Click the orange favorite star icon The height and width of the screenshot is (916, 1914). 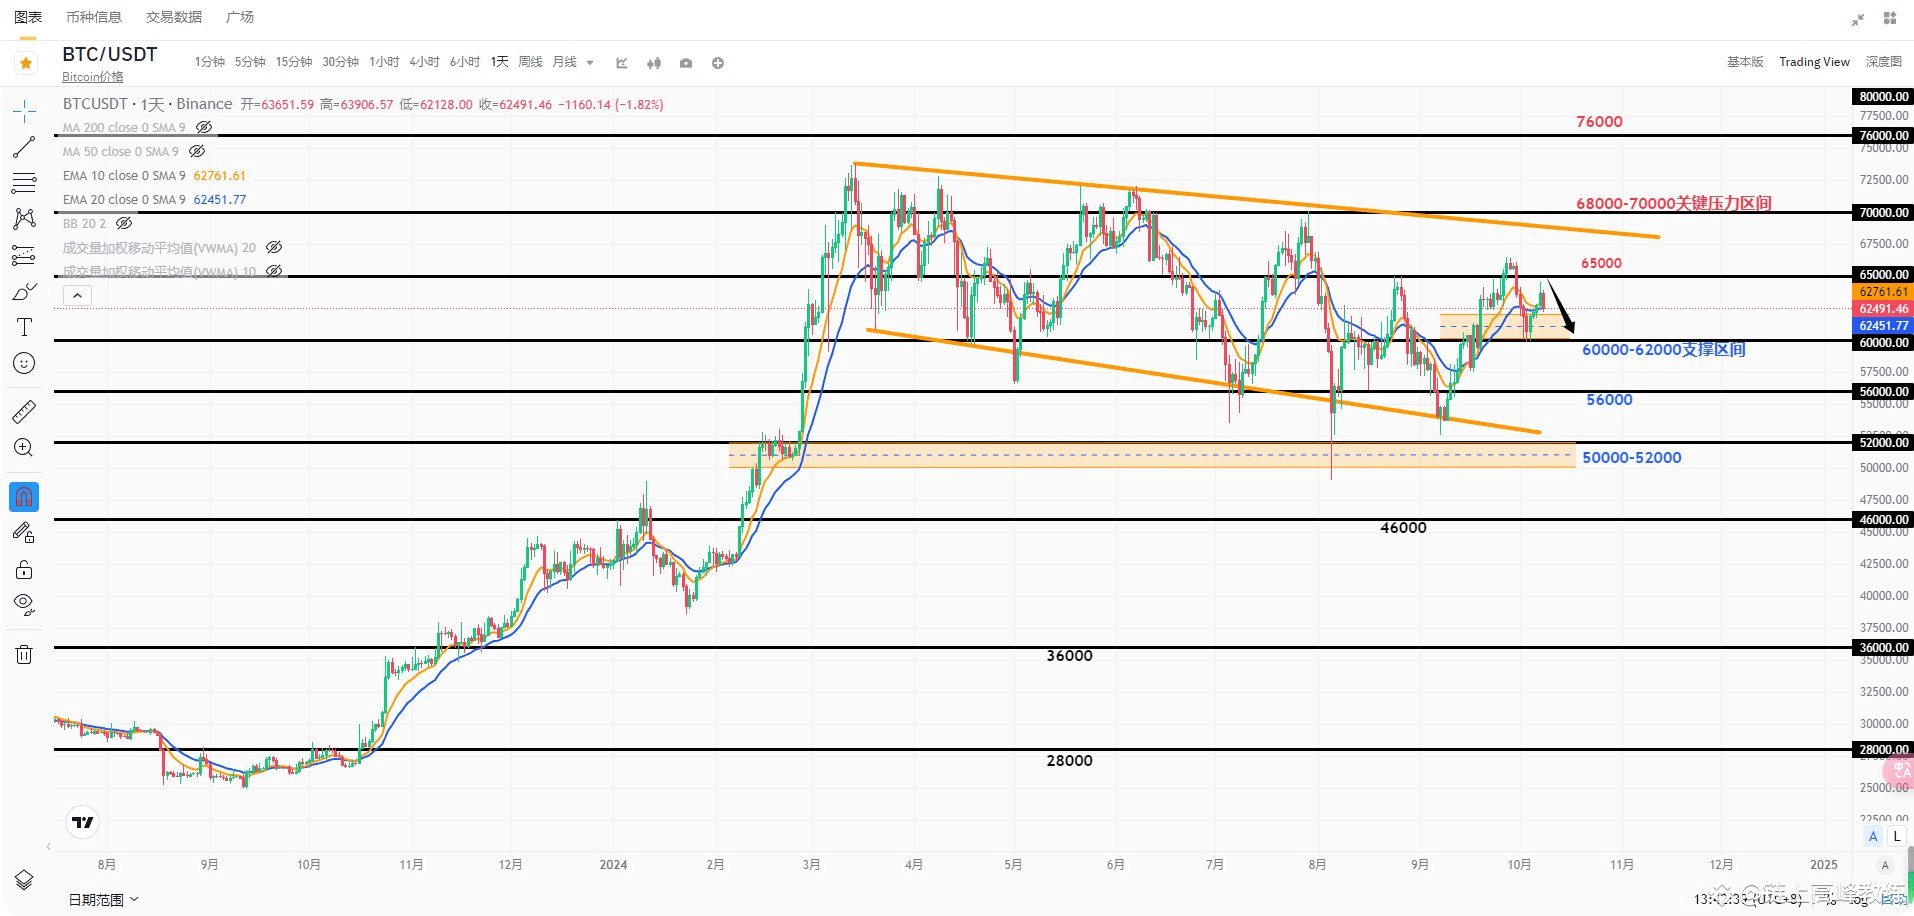tap(26, 63)
